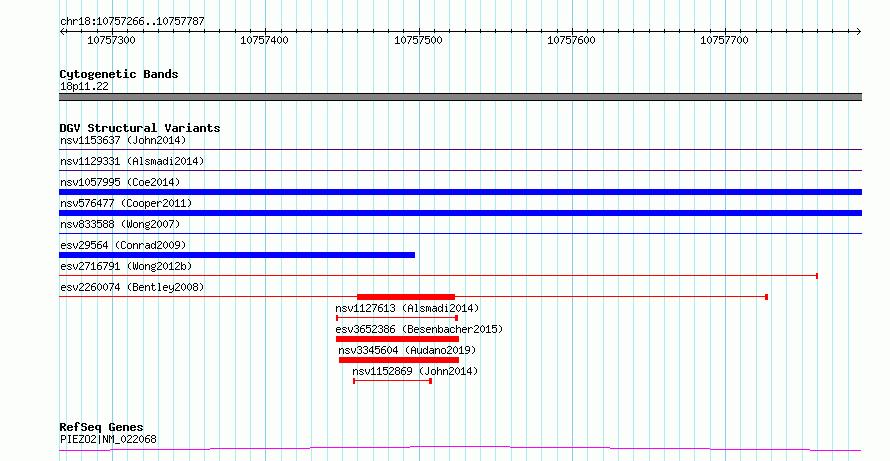Open variant esv29564 (Conrad2009) label

click(x=123, y=245)
